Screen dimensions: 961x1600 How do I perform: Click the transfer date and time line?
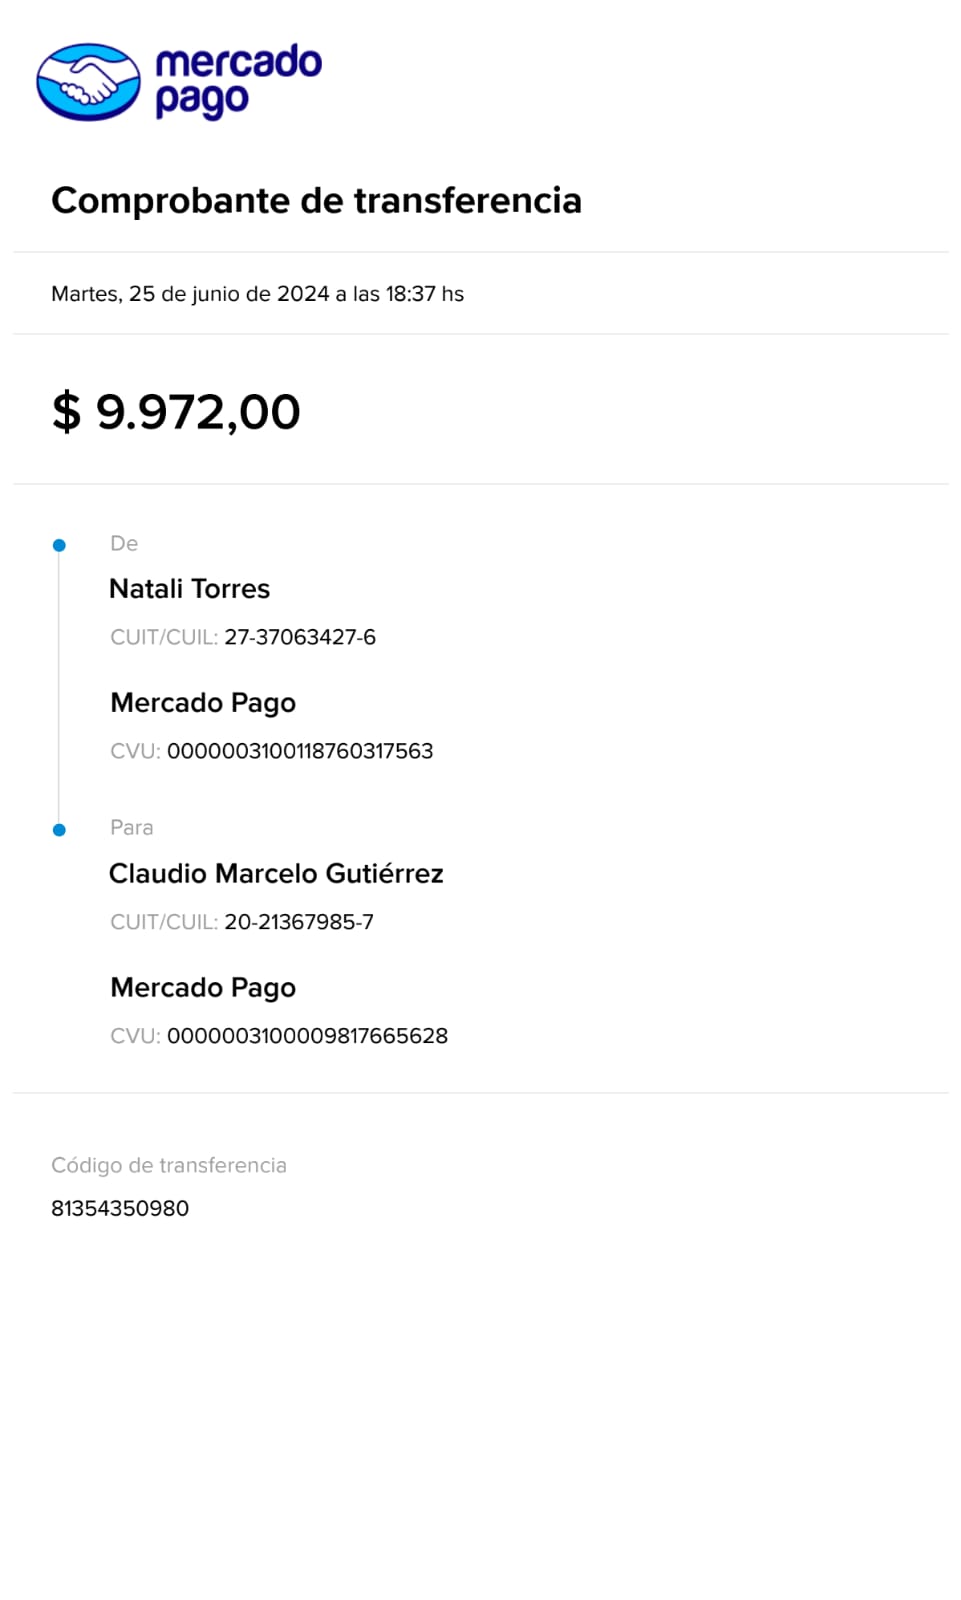(x=257, y=294)
